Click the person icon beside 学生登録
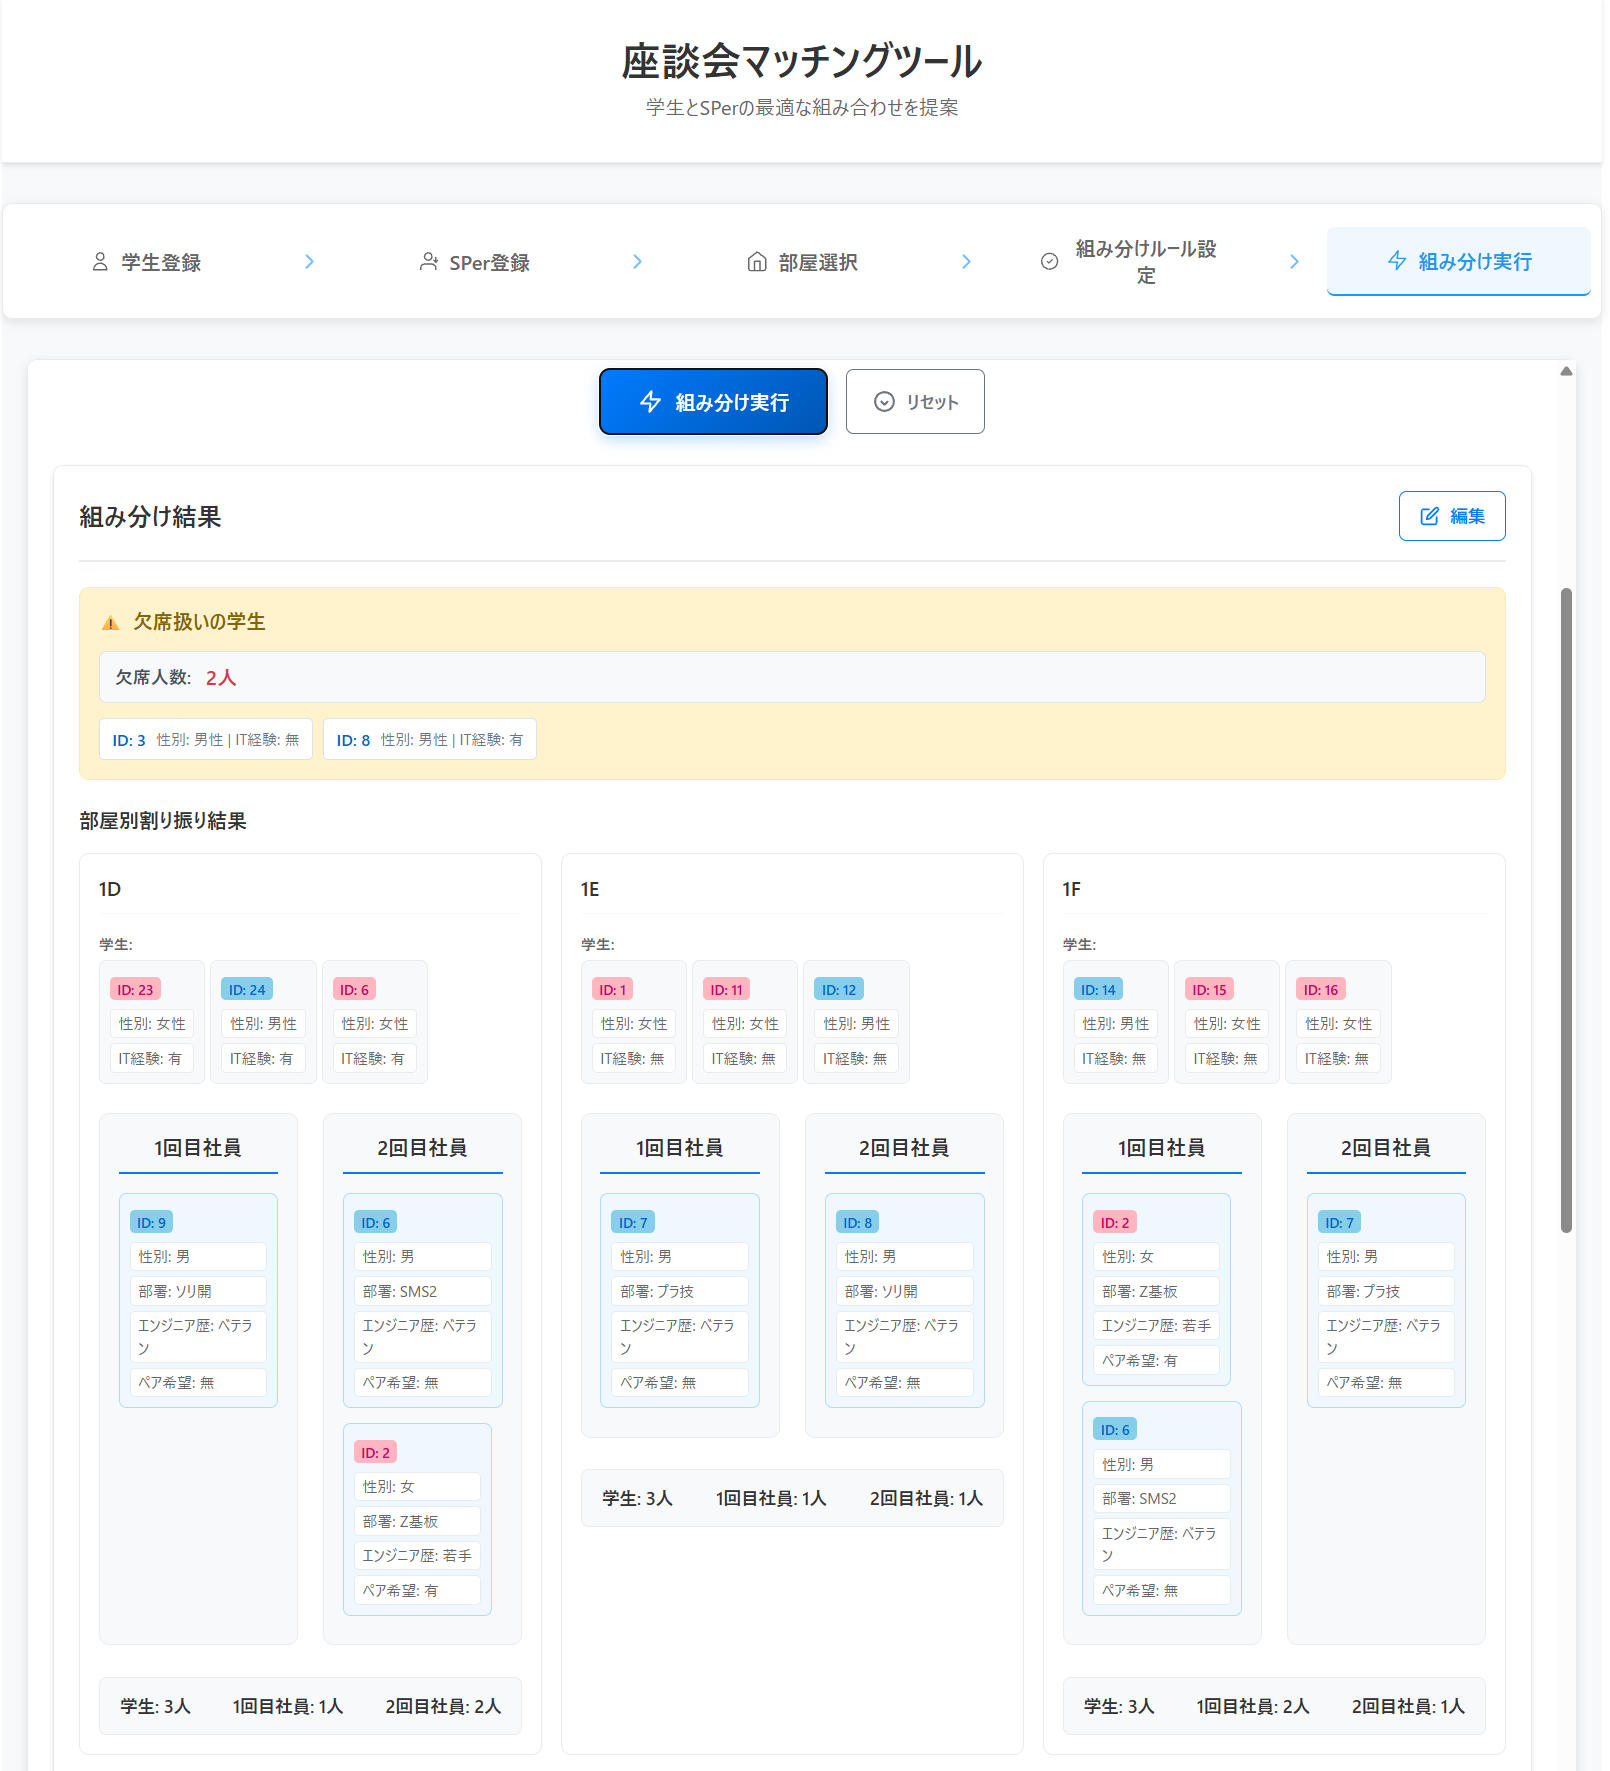 coord(100,262)
